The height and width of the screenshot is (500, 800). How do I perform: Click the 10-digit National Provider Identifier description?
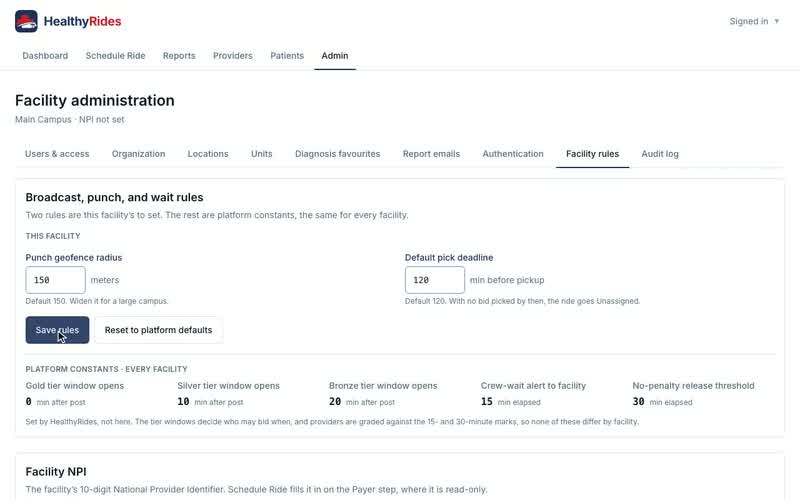point(257,490)
